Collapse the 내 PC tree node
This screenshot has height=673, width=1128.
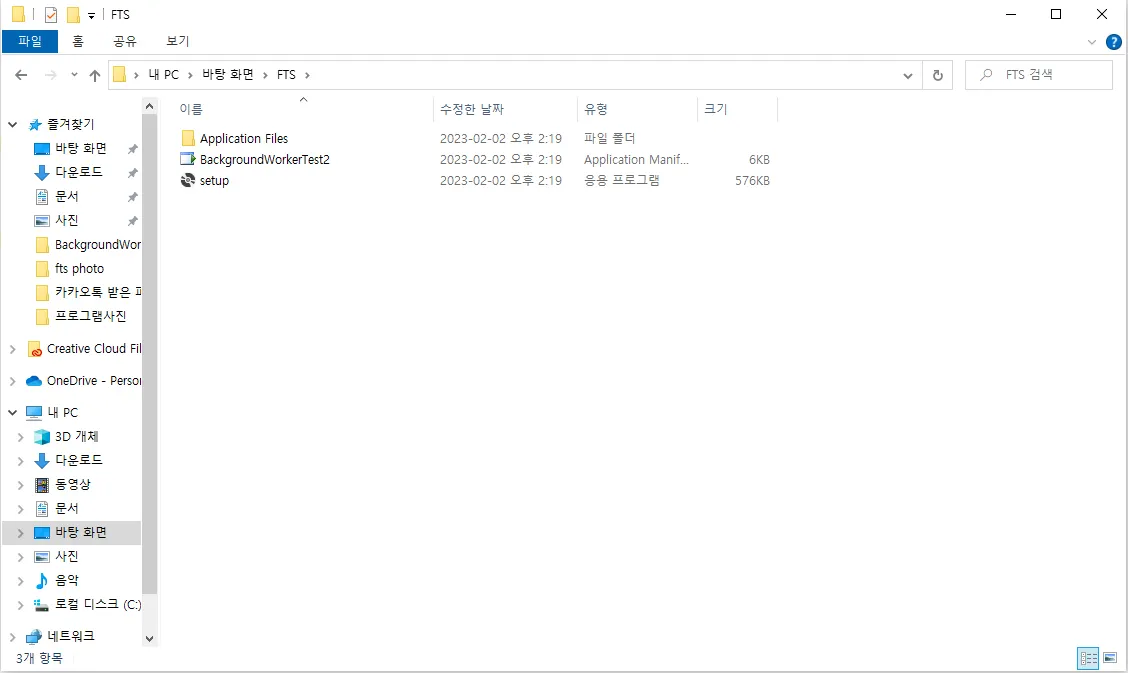click(12, 412)
